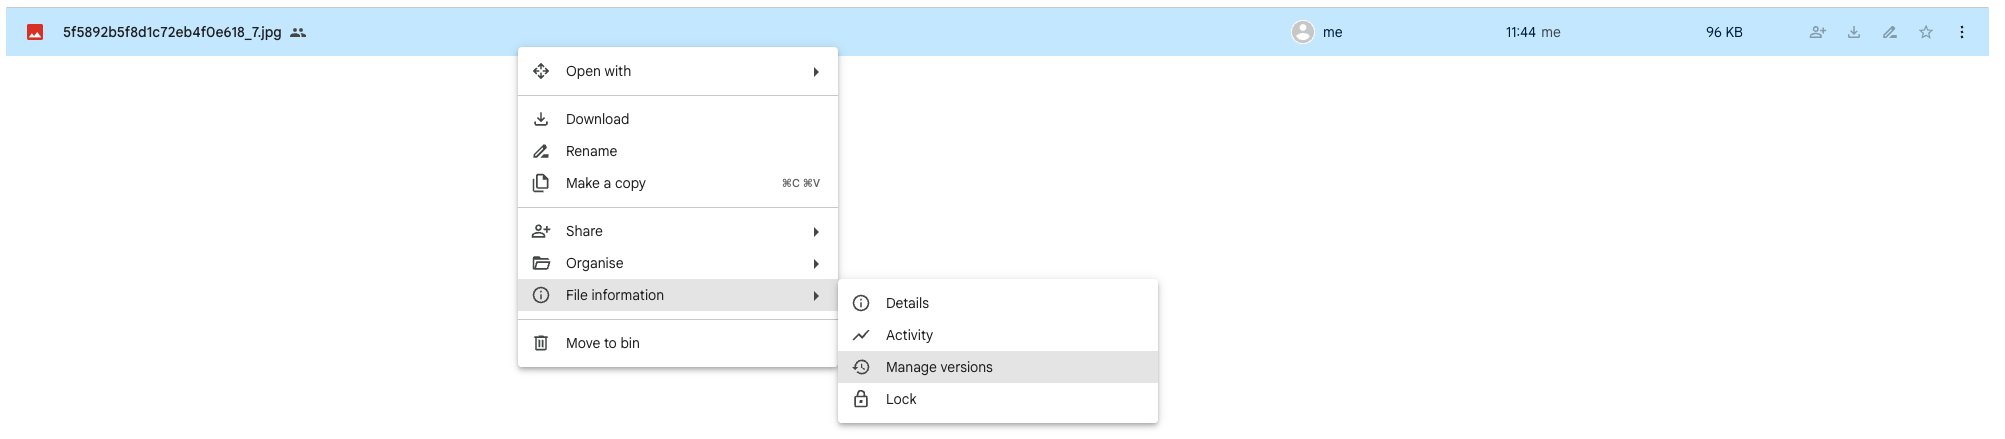
Task: Select Share in the context menu
Action: click(x=678, y=231)
